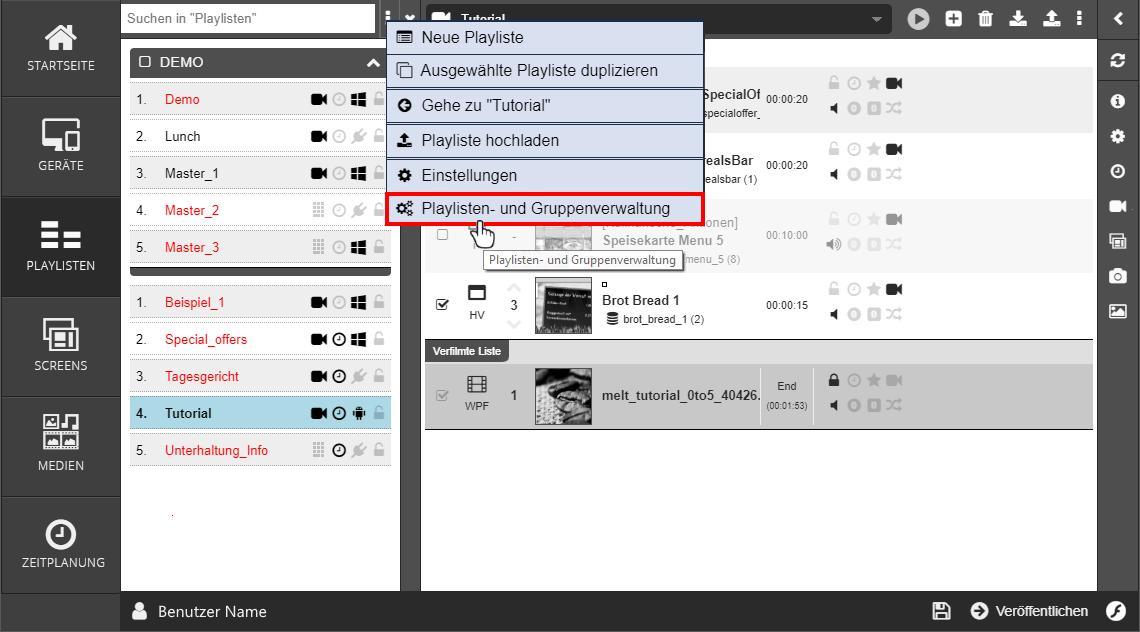Click the Brot Bread 1 thumbnail

click(563, 306)
